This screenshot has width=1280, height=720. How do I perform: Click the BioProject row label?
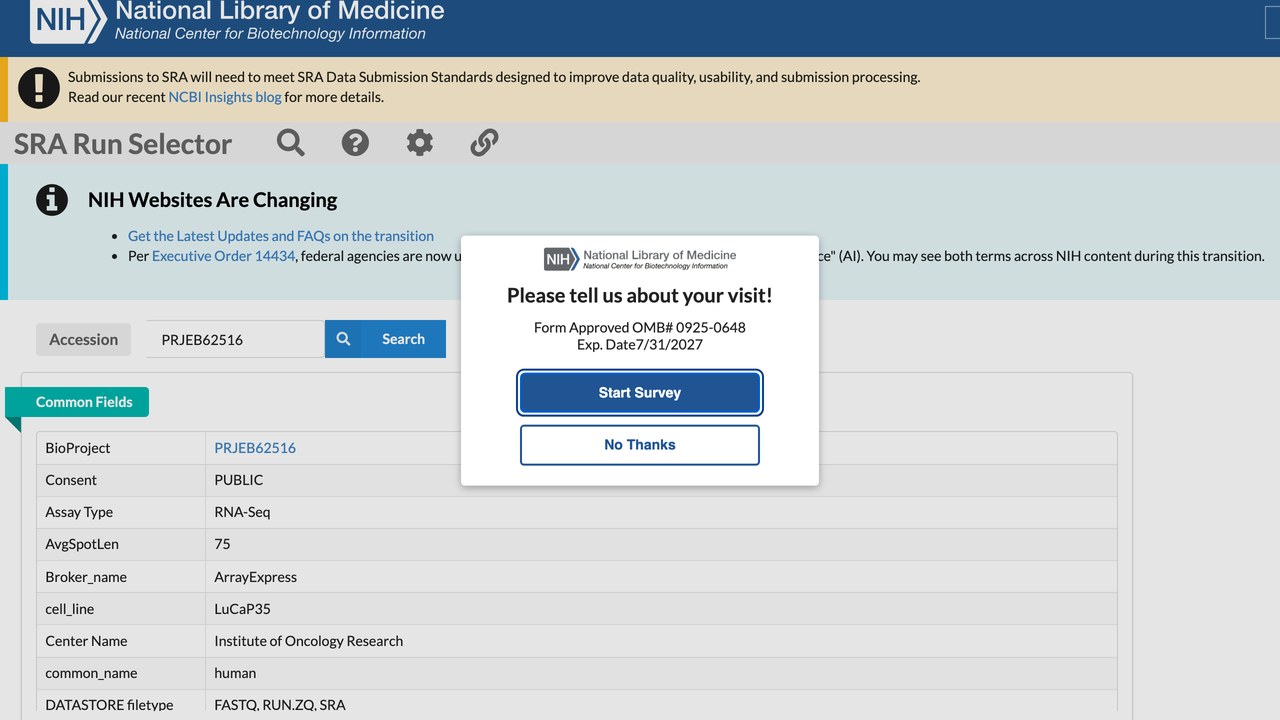78,448
